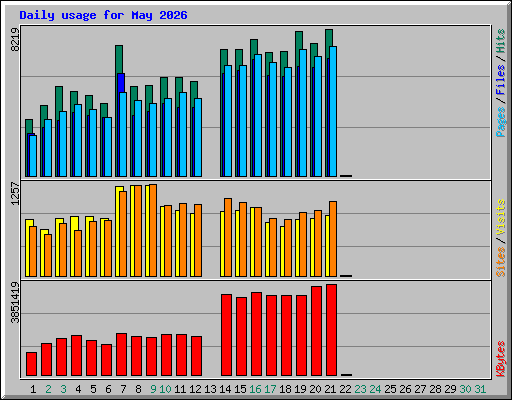Click day 11 on the x-axis
This screenshot has width=512, height=400.
click(x=180, y=389)
